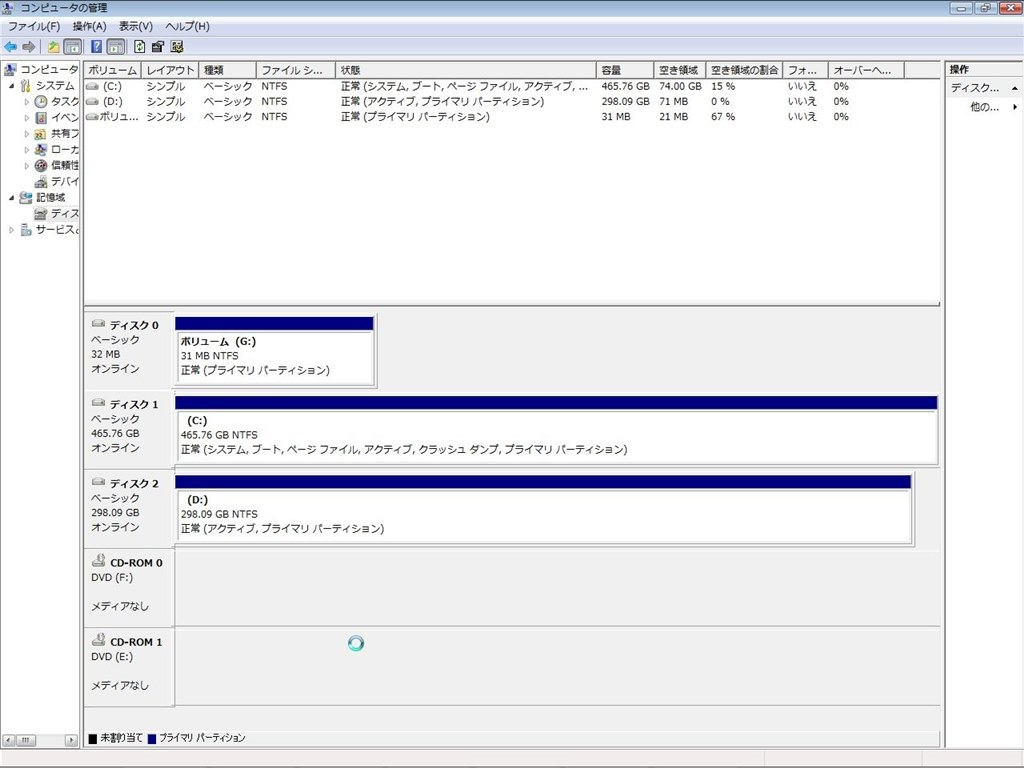1024x768 pixels.
Task: Select the ボリューム (G:) partition block
Action: [274, 351]
